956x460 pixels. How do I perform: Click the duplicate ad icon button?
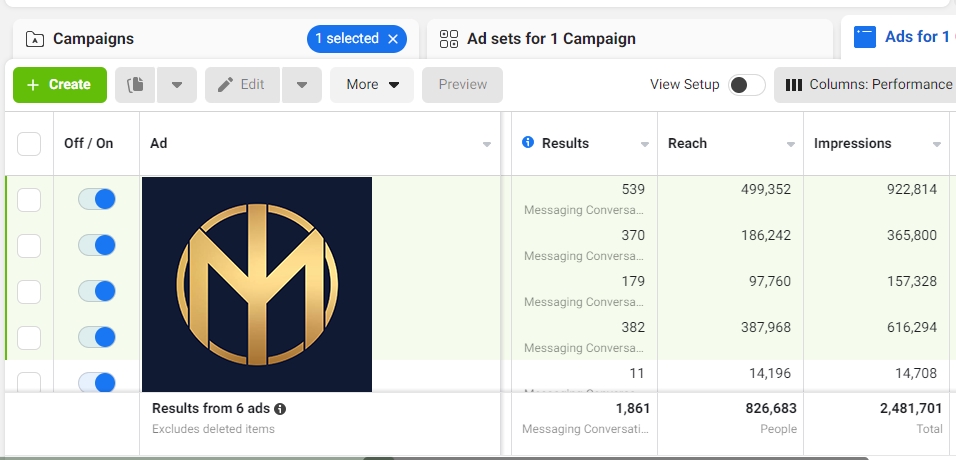click(x=135, y=85)
